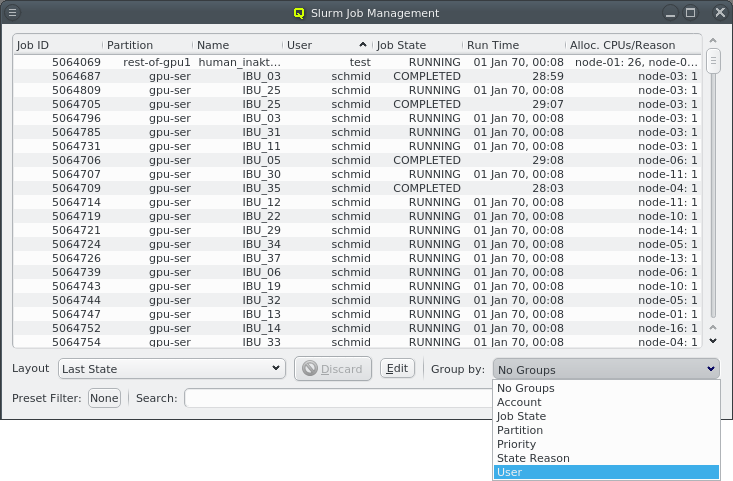The width and height of the screenshot is (733, 481).
Task: Grab the vertical scrollbar handle
Action: pos(713,62)
